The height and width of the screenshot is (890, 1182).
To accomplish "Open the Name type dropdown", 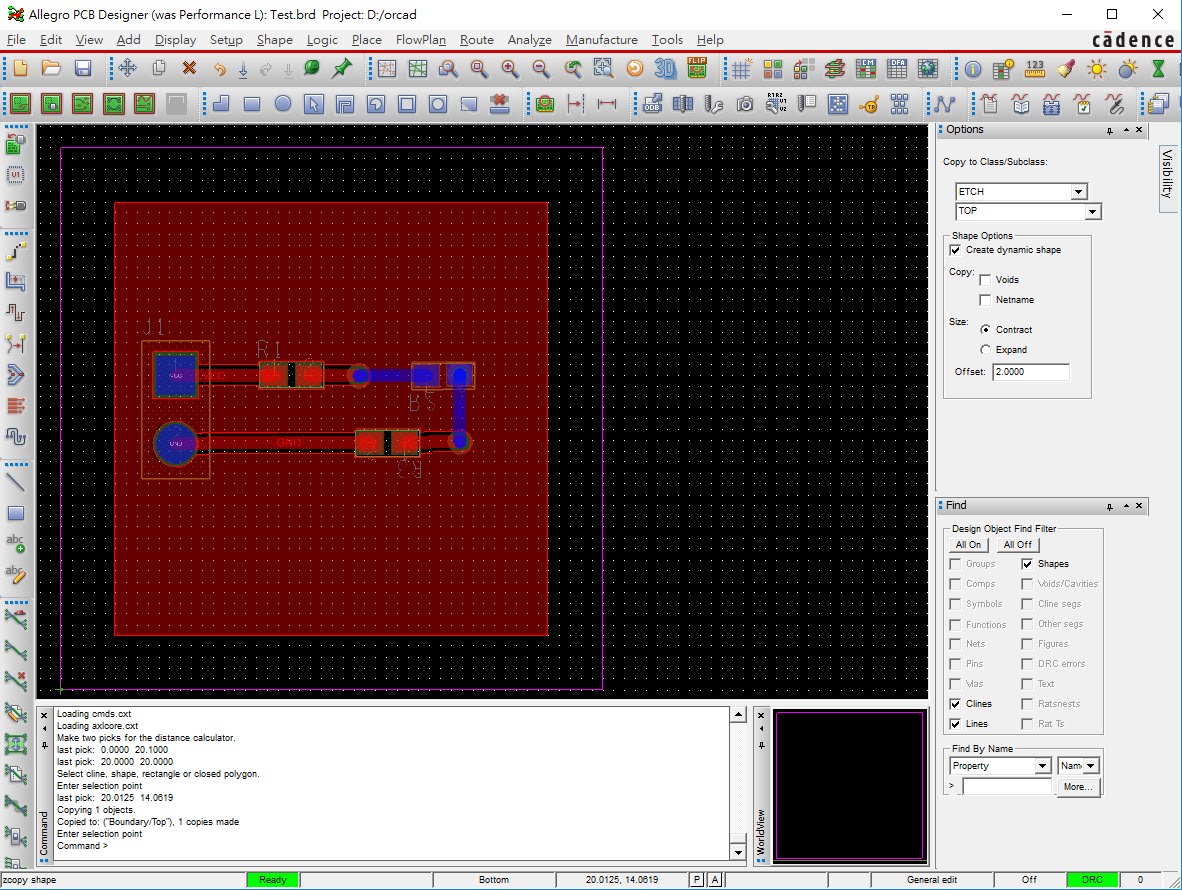I will (1091, 766).
